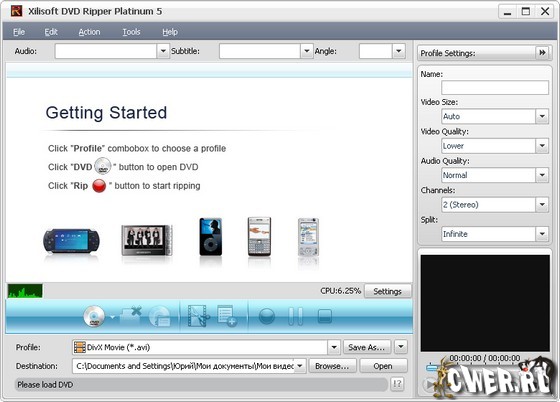Click the profile Name input field

495,87
